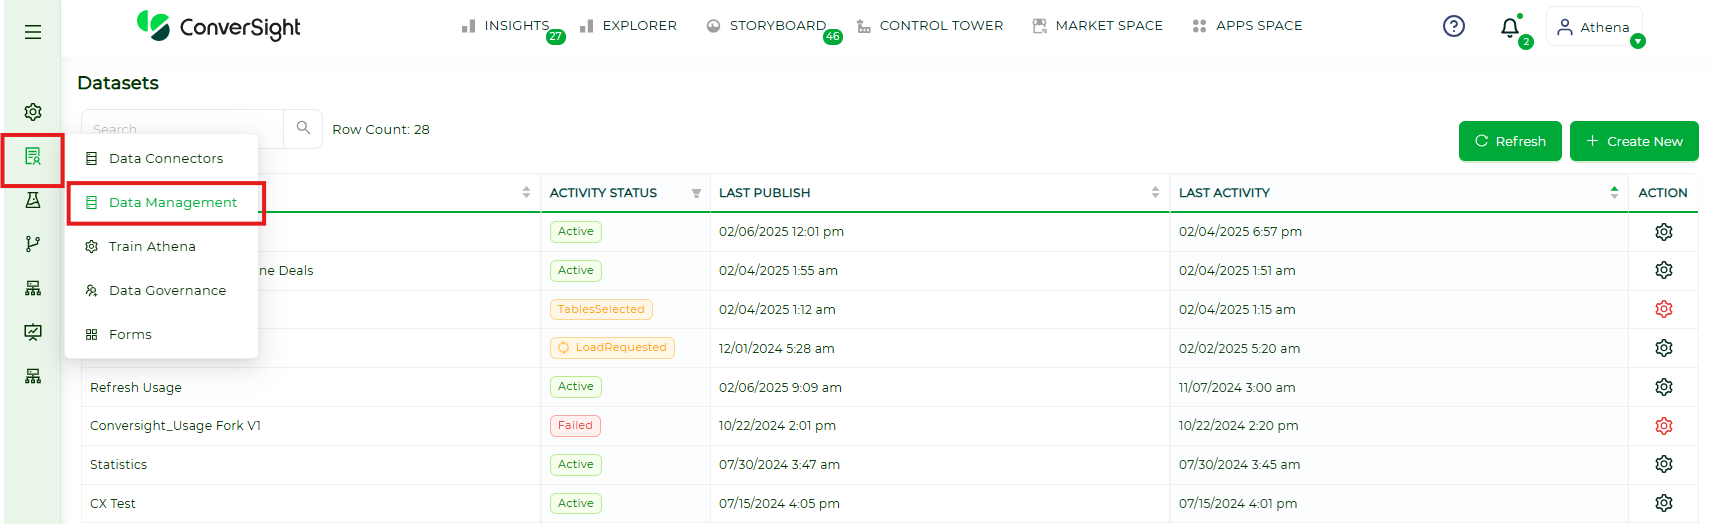Sort by the Last Publish column

click(x=1155, y=192)
